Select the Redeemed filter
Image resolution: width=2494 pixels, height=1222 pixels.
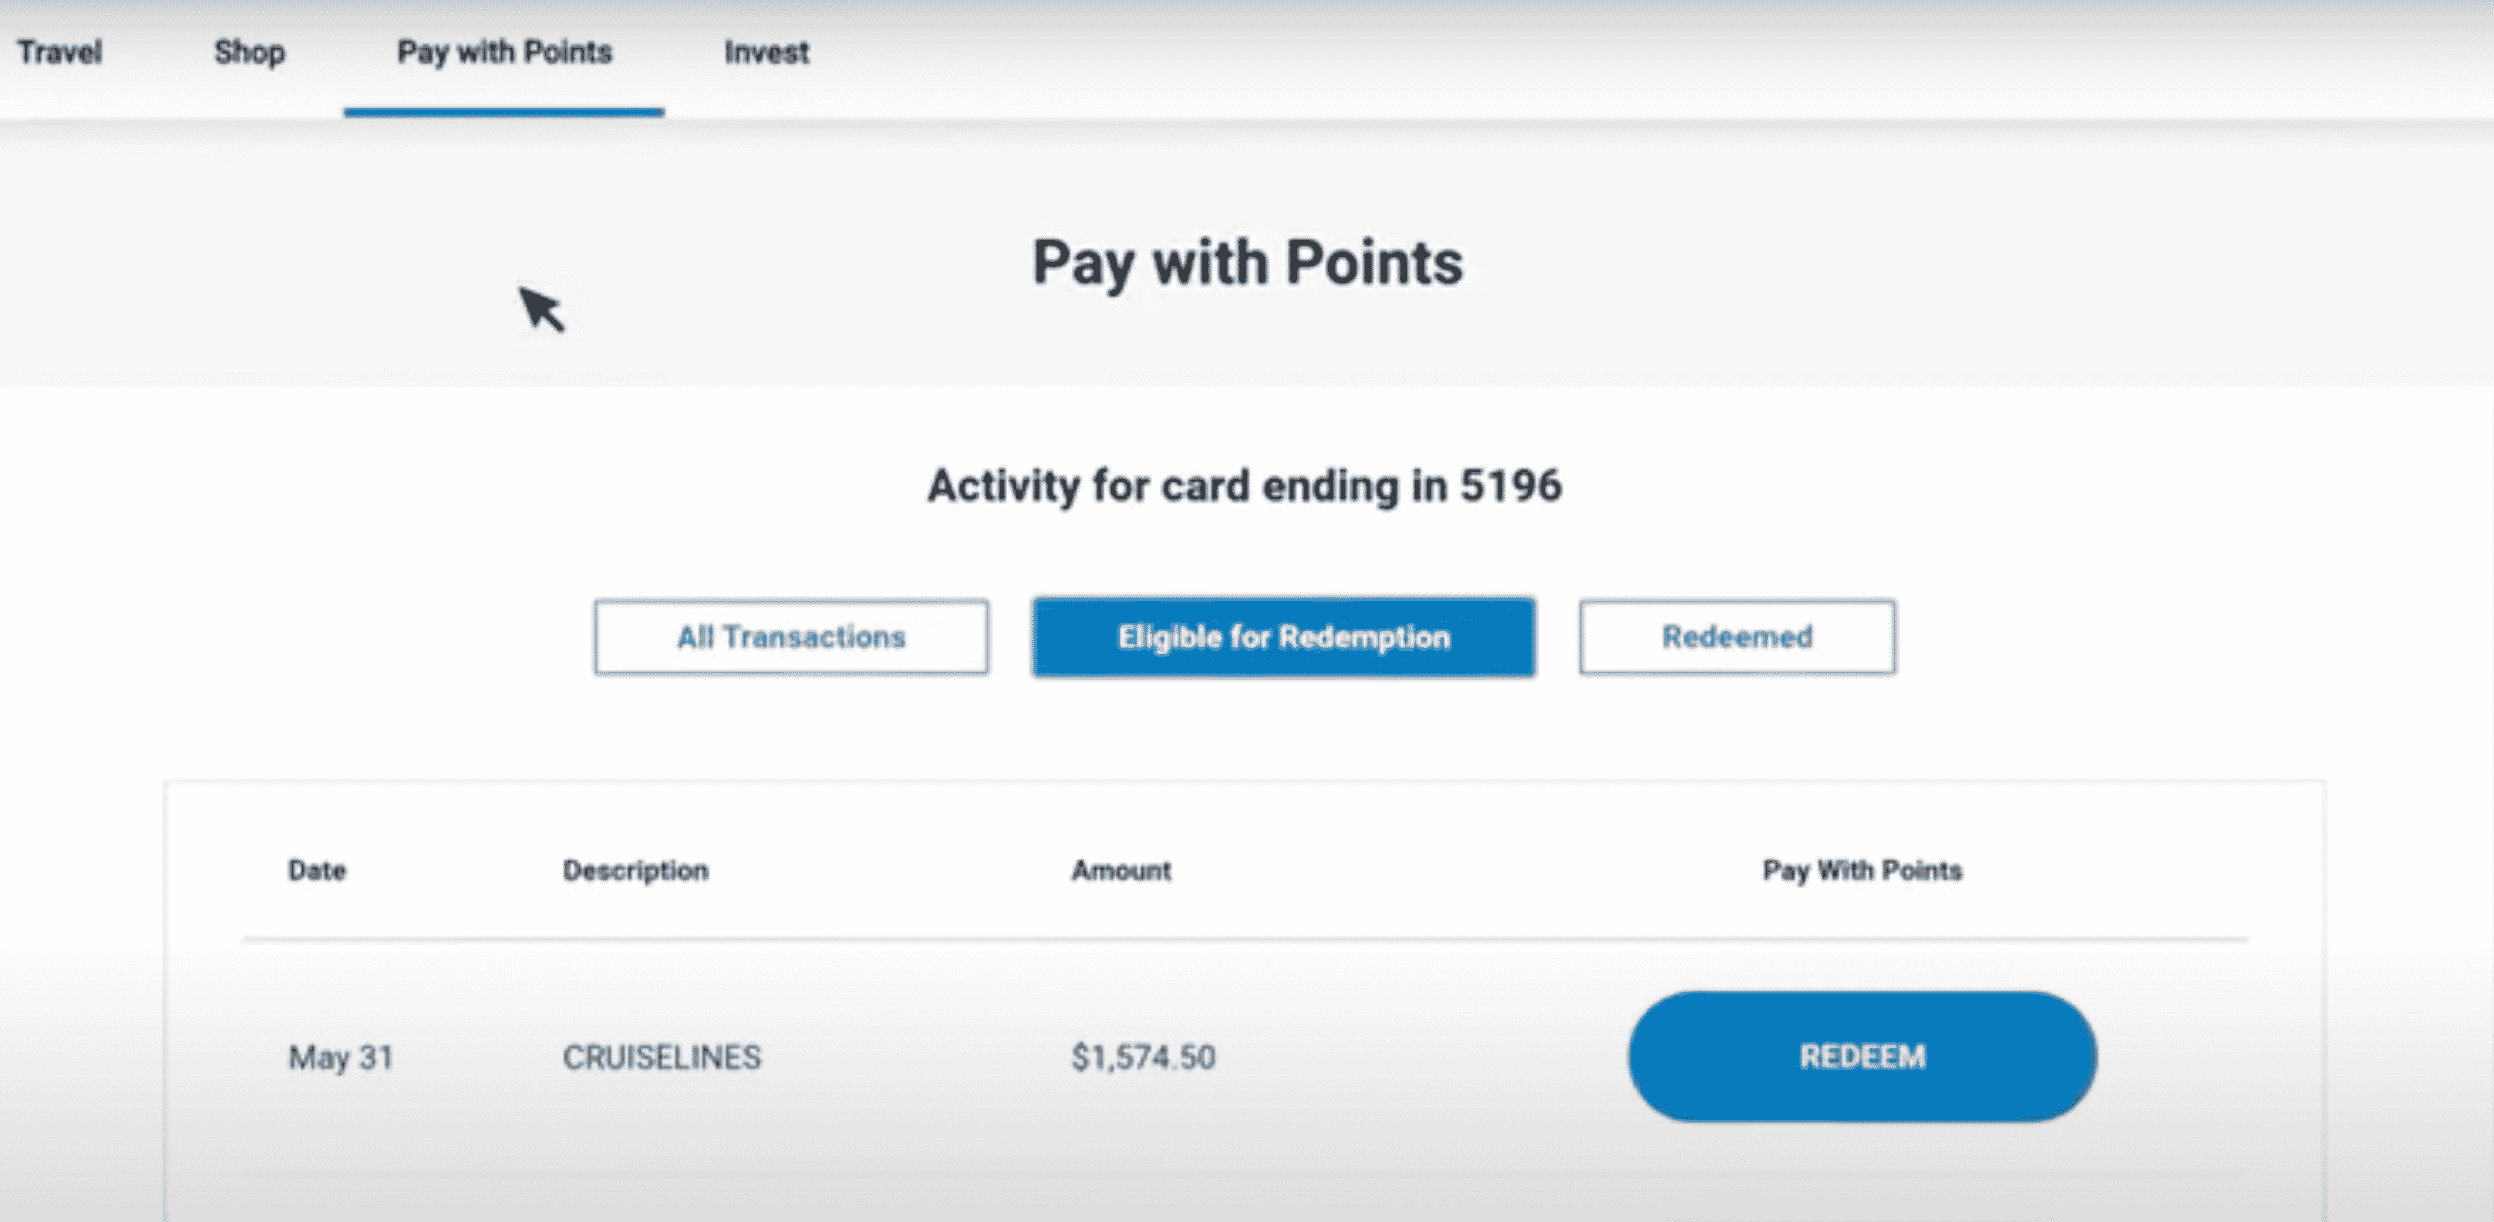click(x=1737, y=636)
